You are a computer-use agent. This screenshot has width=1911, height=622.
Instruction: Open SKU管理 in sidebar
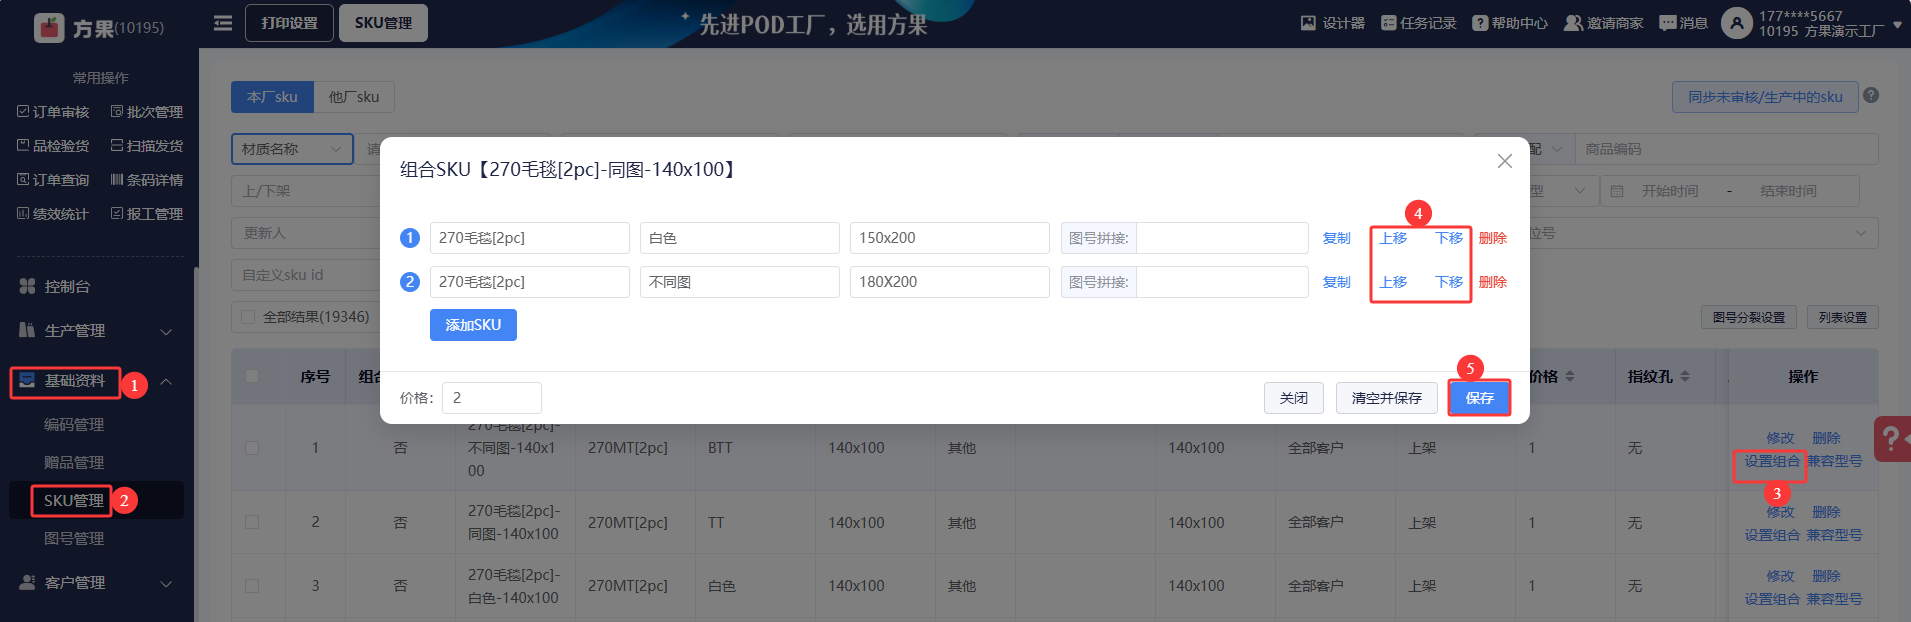pyautogui.click(x=73, y=501)
